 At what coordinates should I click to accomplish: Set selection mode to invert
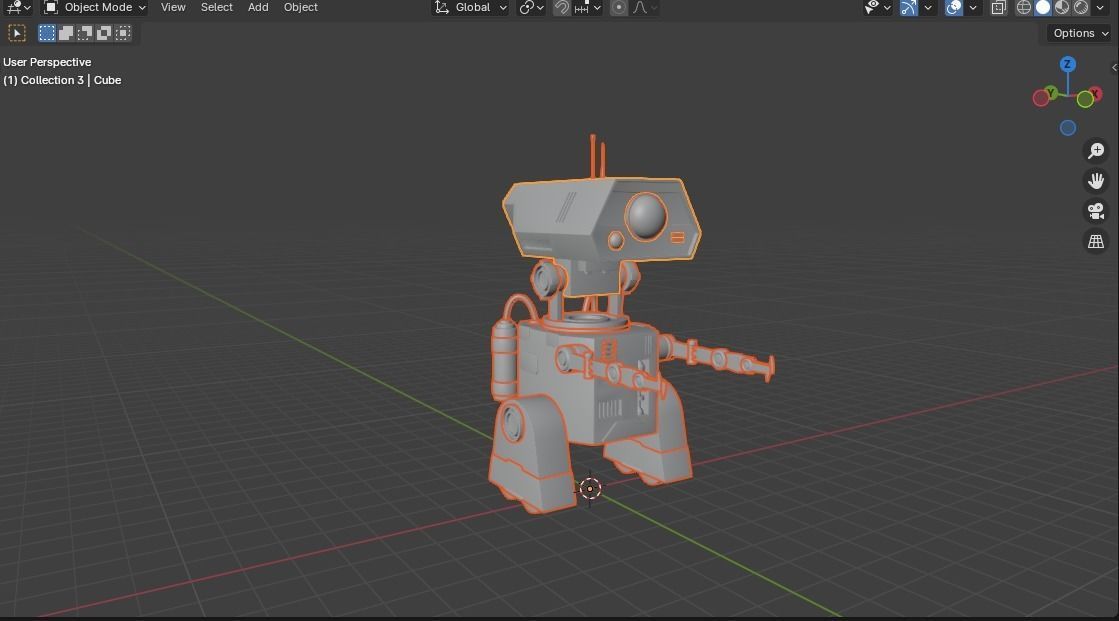click(104, 33)
